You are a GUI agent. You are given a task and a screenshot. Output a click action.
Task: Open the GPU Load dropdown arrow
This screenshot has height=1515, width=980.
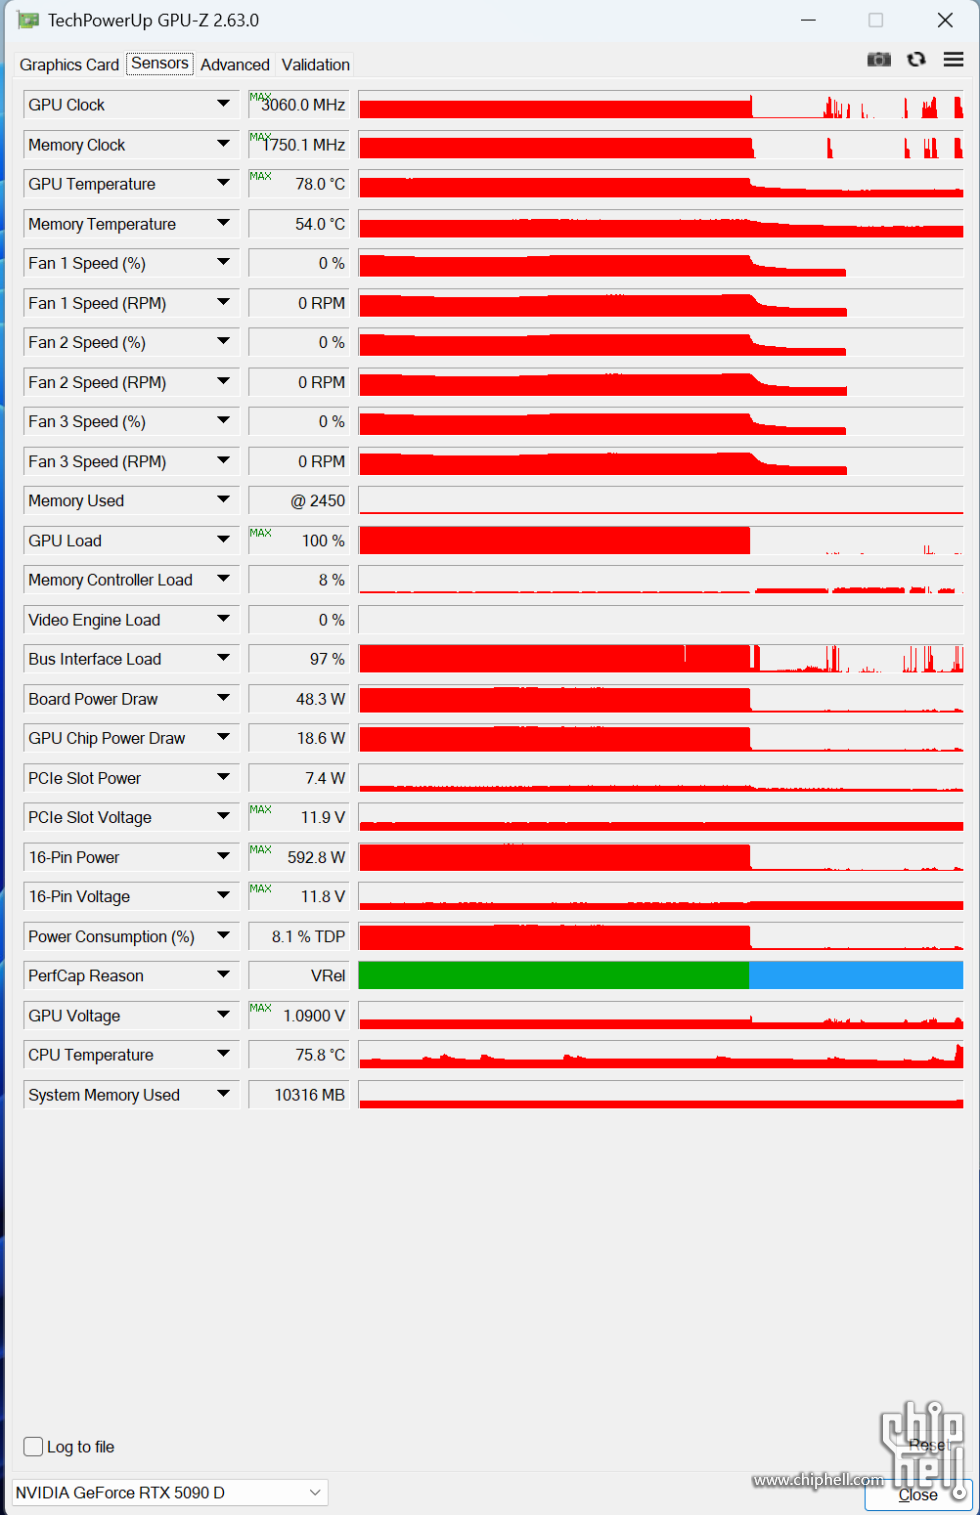pos(223,541)
